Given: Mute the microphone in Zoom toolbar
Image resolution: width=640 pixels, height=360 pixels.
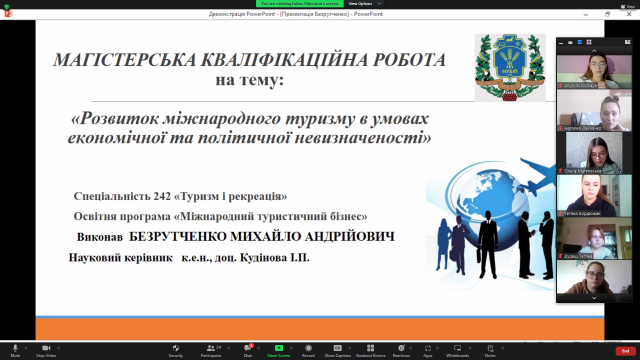Looking at the screenshot, I should [15, 350].
